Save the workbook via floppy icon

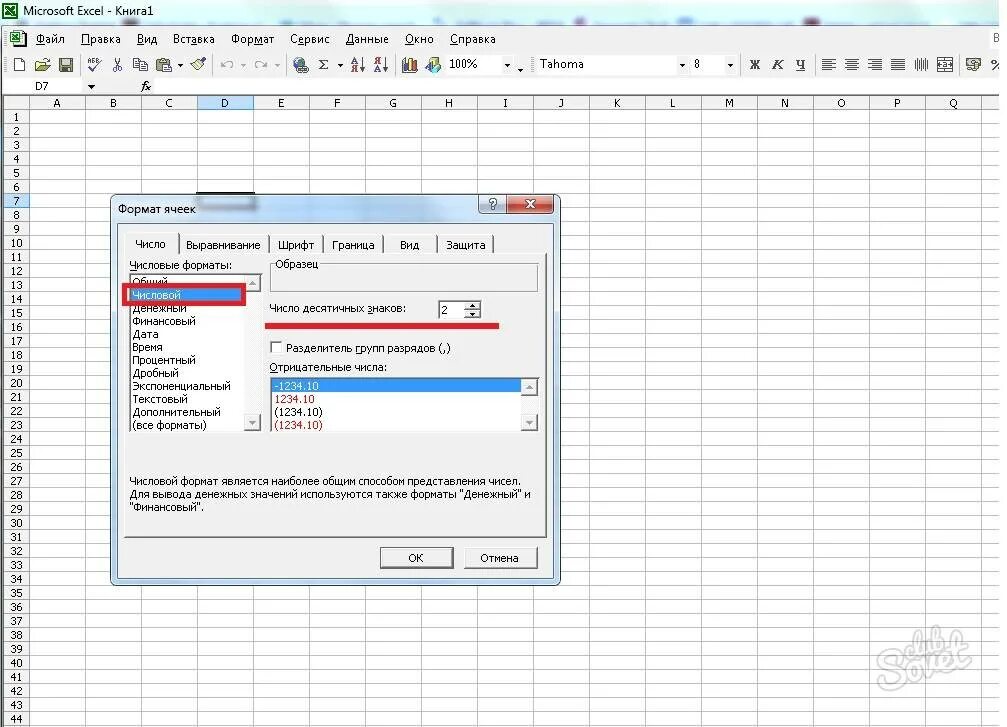(x=66, y=64)
